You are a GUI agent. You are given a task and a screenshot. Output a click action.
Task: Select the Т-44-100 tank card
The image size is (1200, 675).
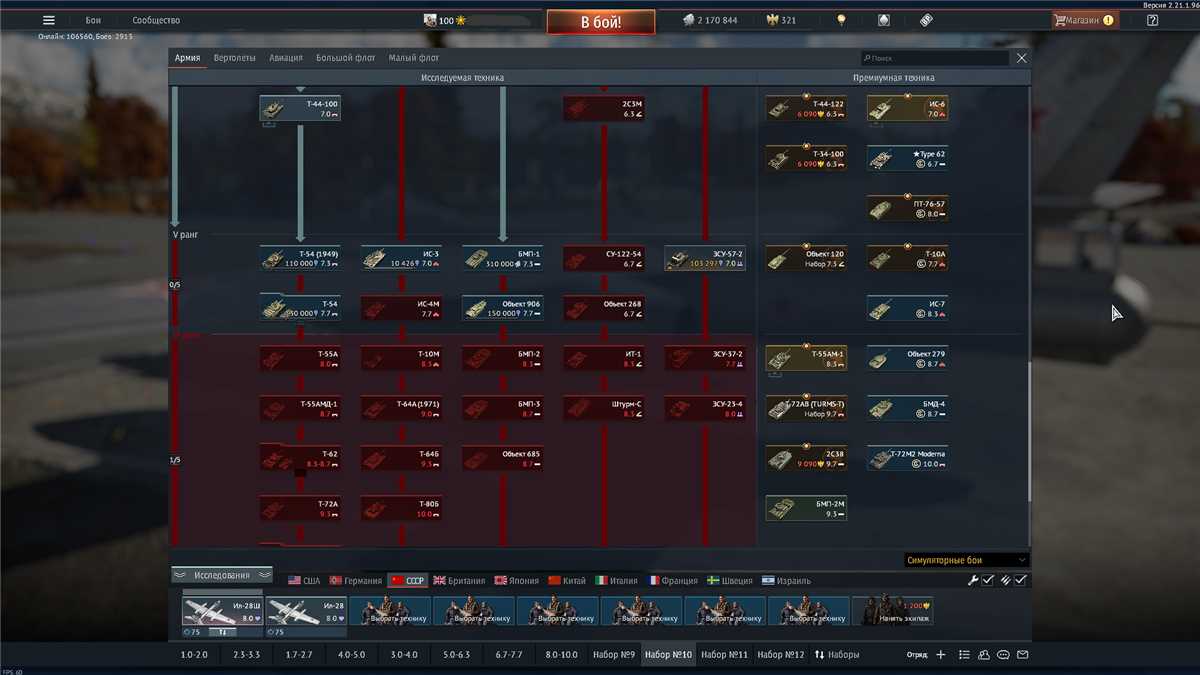click(300, 108)
